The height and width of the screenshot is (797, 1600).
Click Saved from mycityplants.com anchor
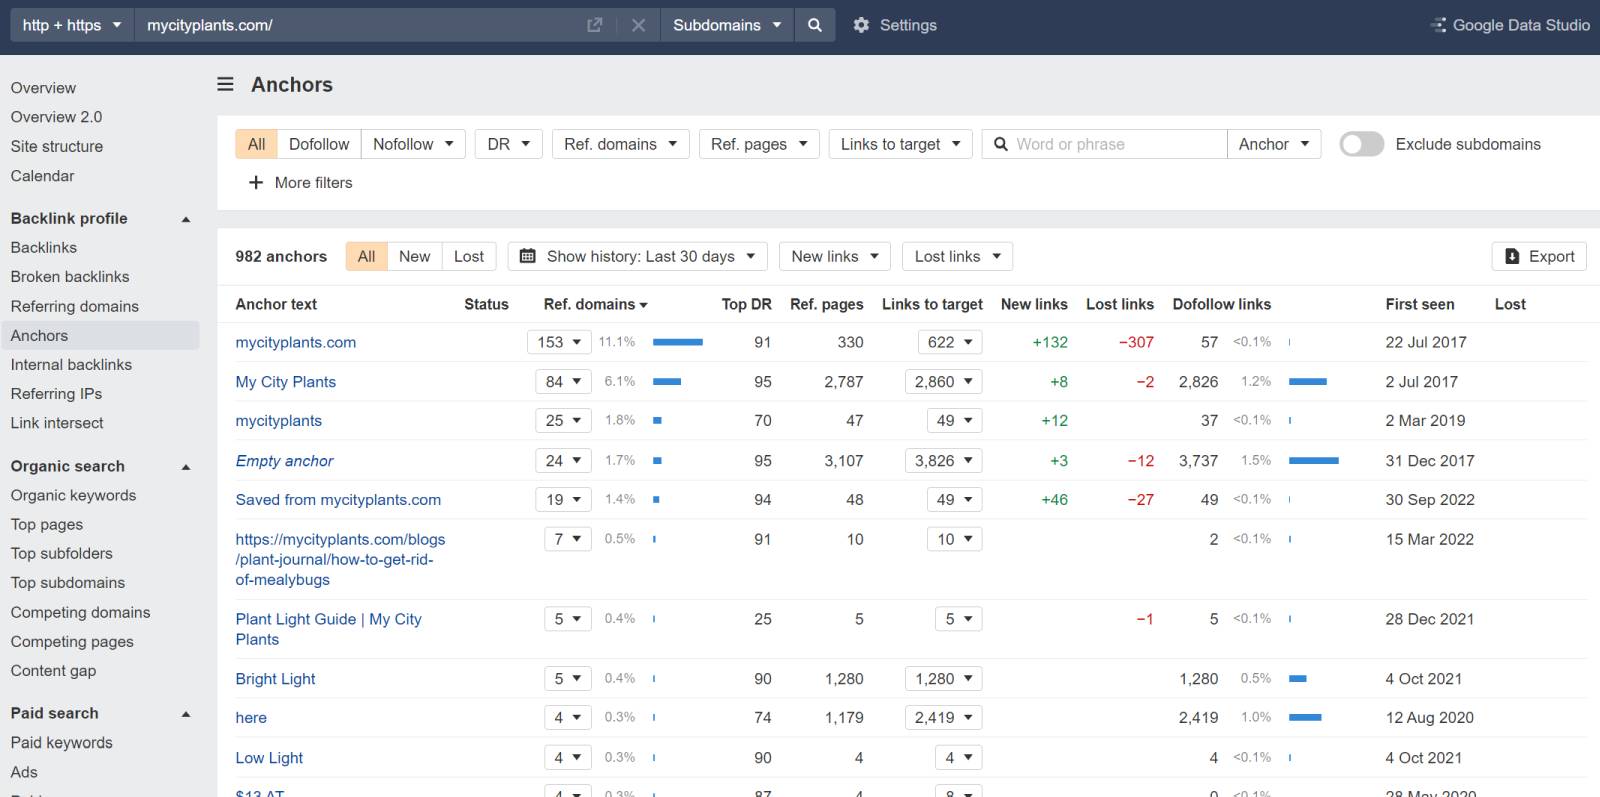pyautogui.click(x=338, y=500)
